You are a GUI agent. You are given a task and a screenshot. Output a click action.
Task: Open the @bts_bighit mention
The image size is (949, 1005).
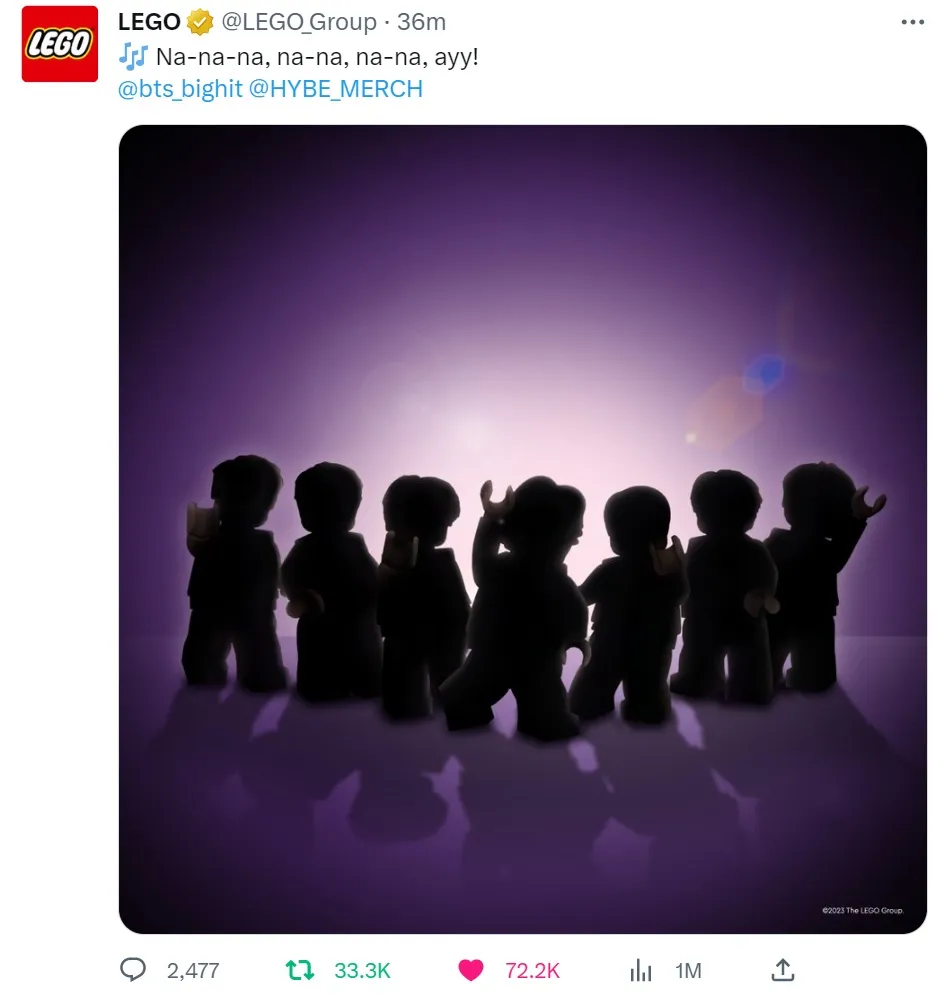[181, 88]
